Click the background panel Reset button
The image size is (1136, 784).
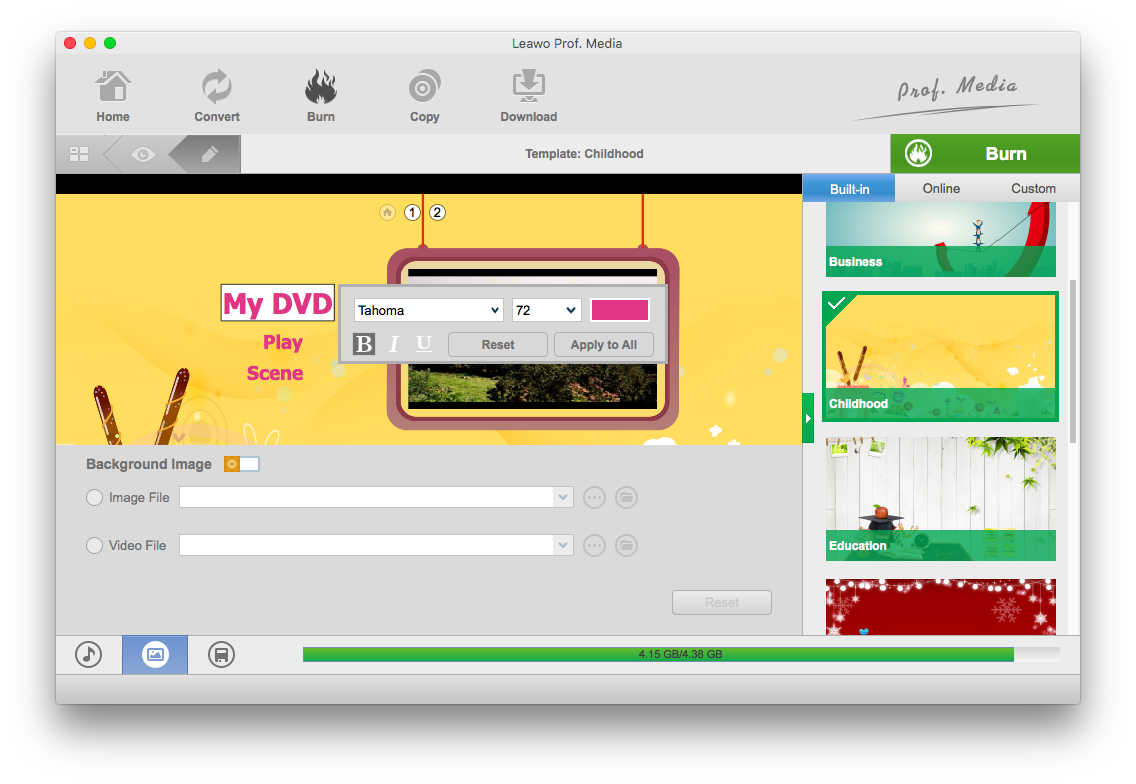click(722, 602)
